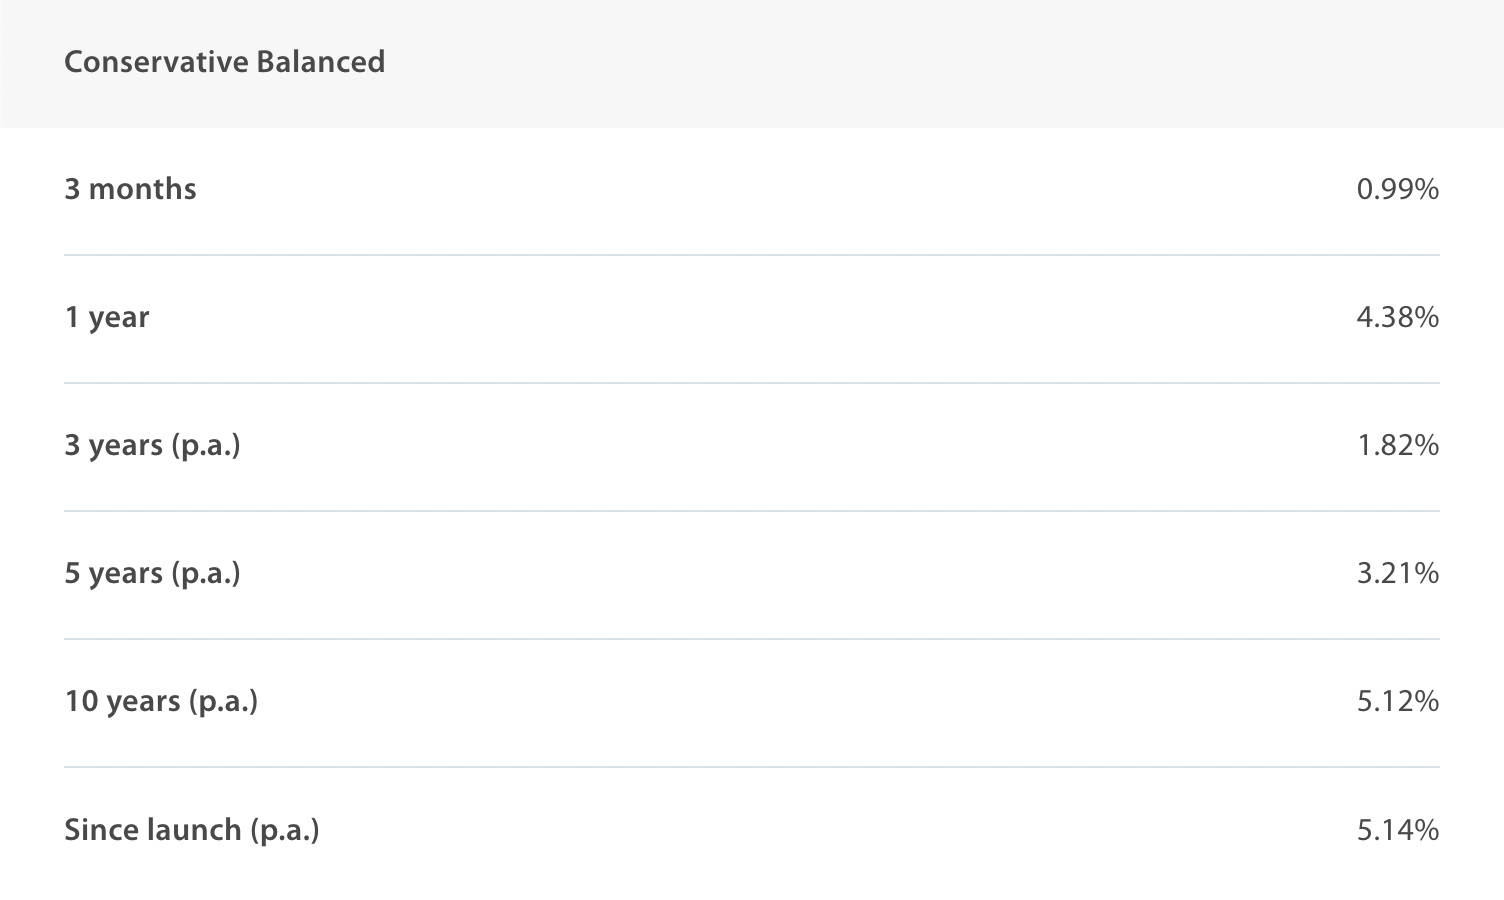
Task: Select the "3 years" label text
Action: tap(114, 445)
